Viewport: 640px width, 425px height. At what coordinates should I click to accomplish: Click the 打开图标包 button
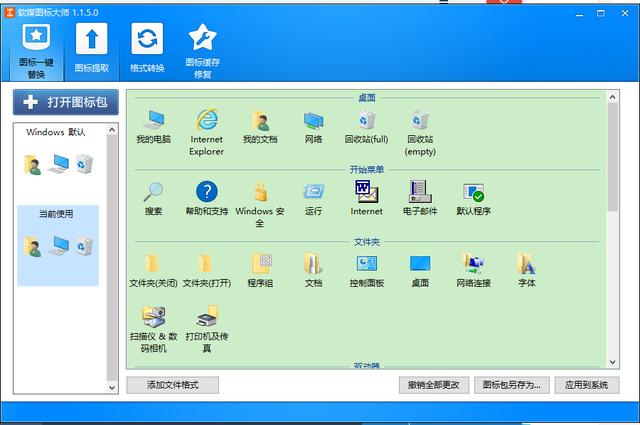pos(66,102)
